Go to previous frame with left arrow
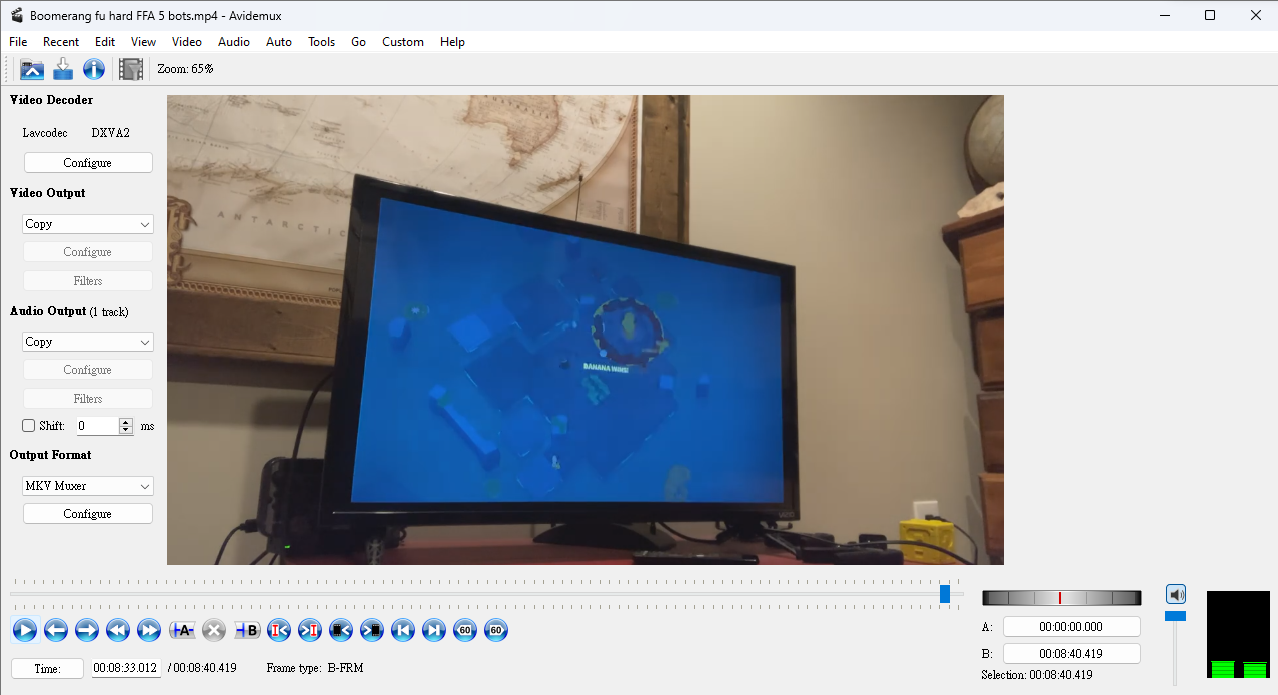1278x695 pixels. click(56, 630)
